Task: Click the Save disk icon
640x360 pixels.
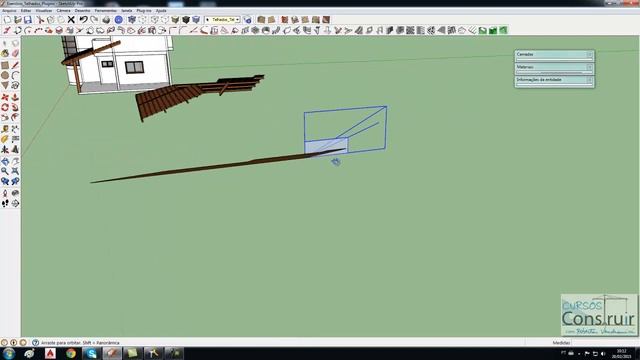Action: tap(28, 20)
